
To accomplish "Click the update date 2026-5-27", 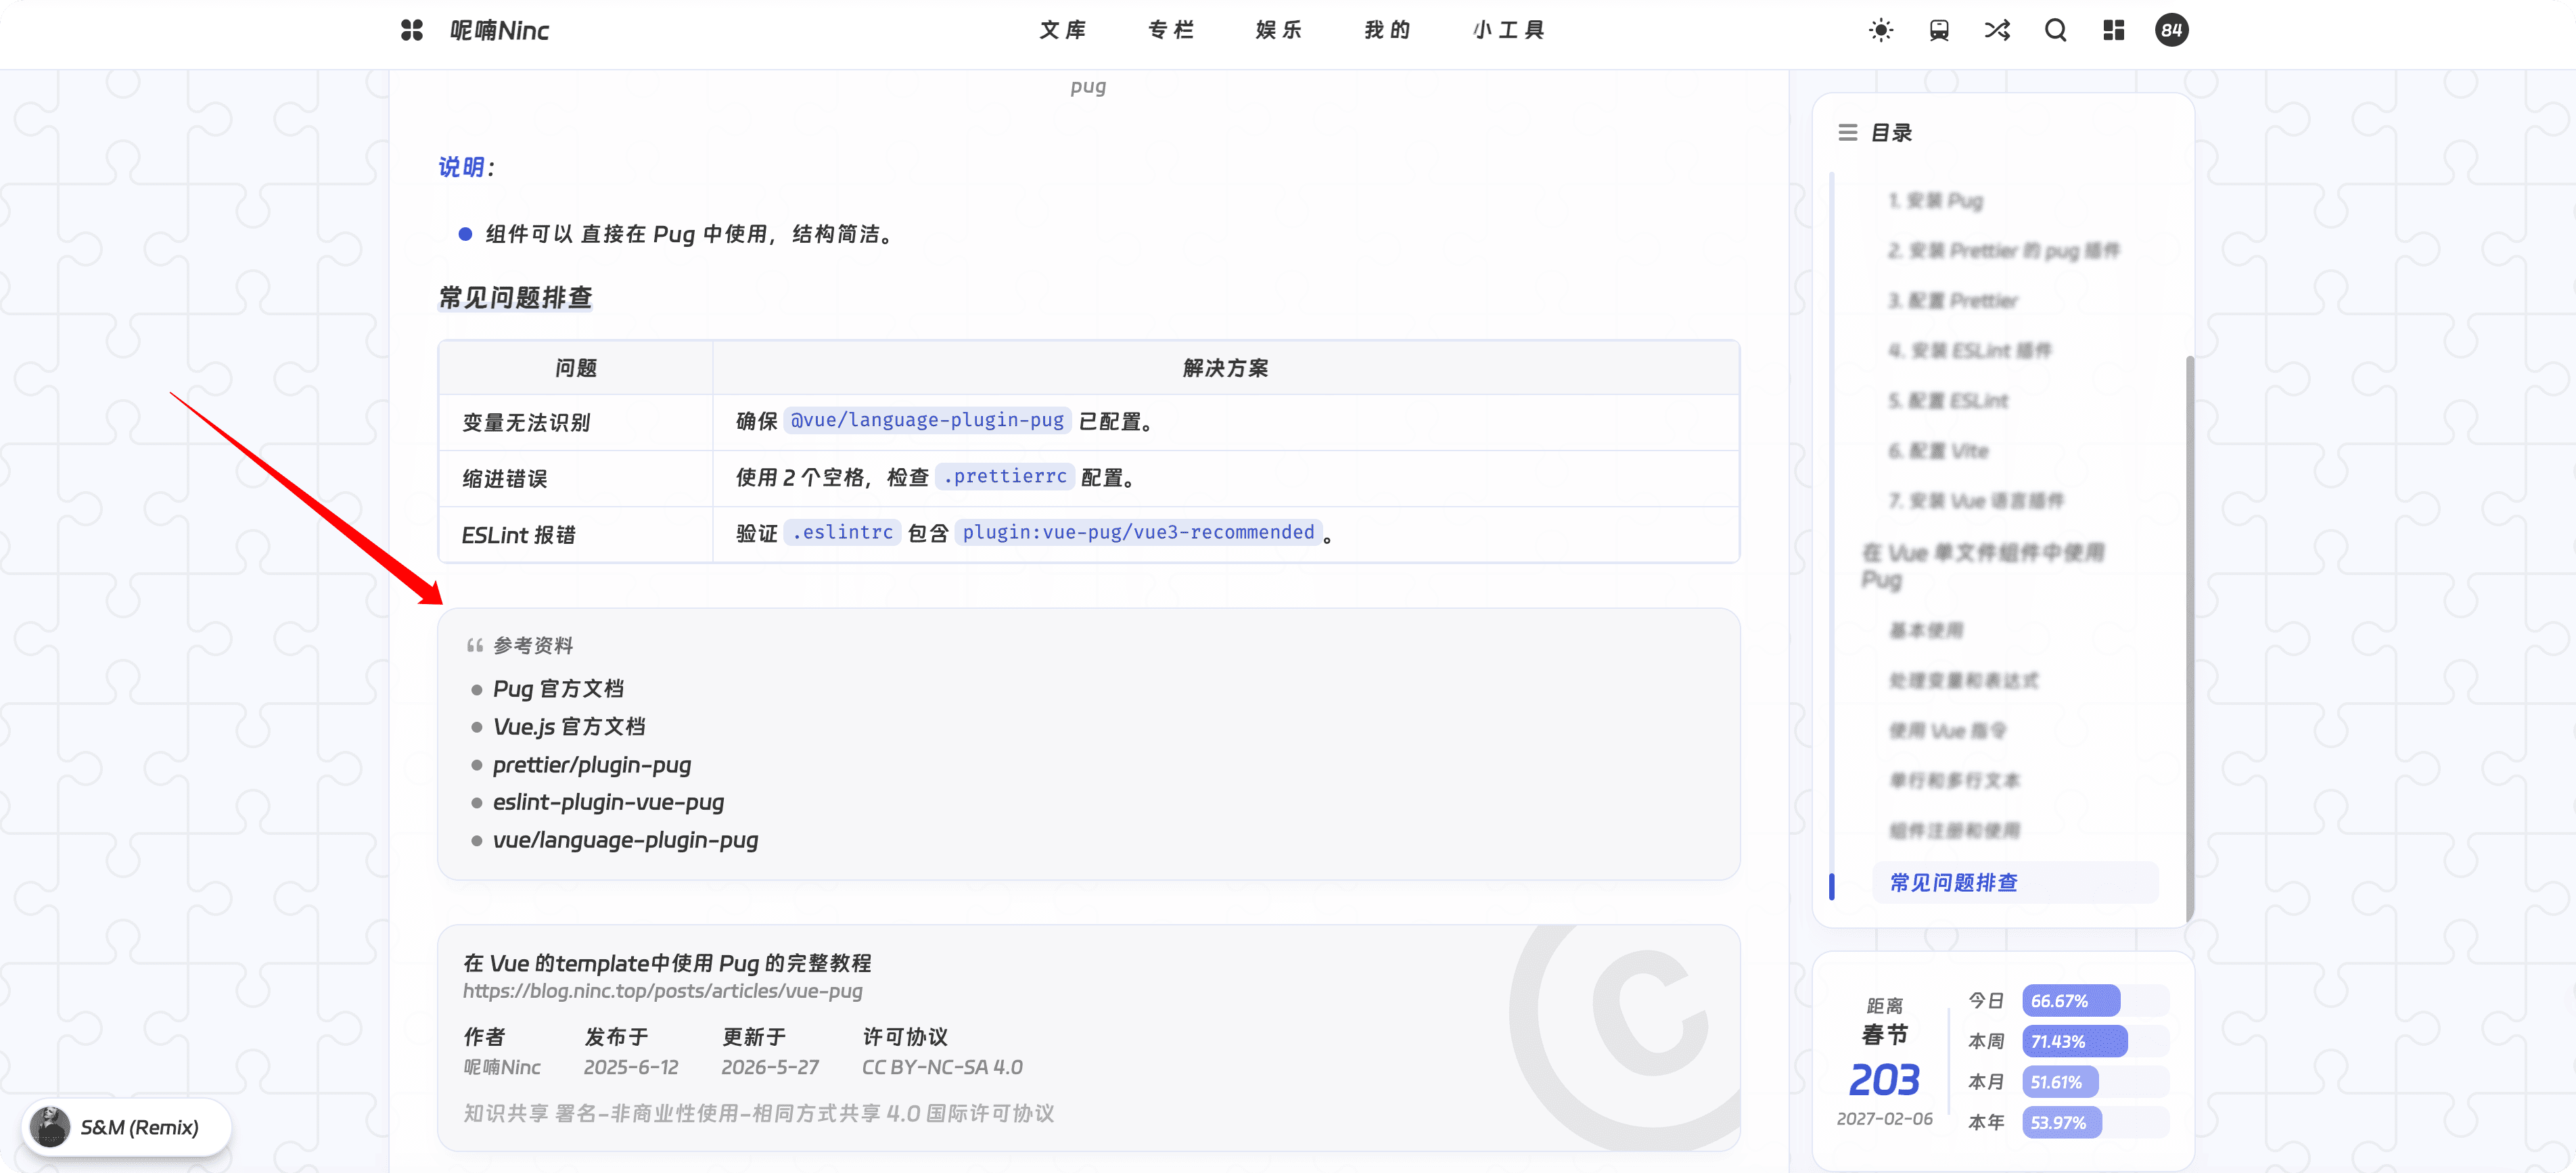I will click(x=770, y=1067).
